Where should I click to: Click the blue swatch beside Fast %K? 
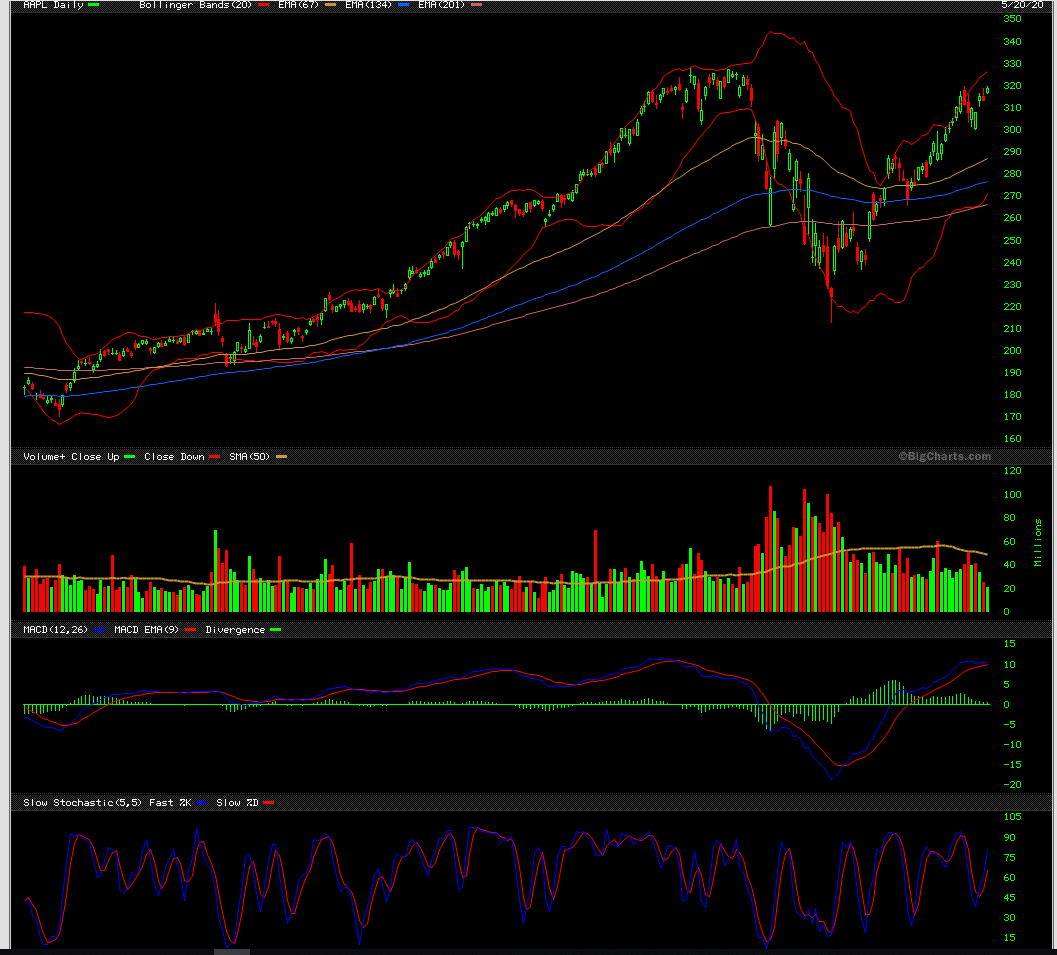(x=202, y=803)
